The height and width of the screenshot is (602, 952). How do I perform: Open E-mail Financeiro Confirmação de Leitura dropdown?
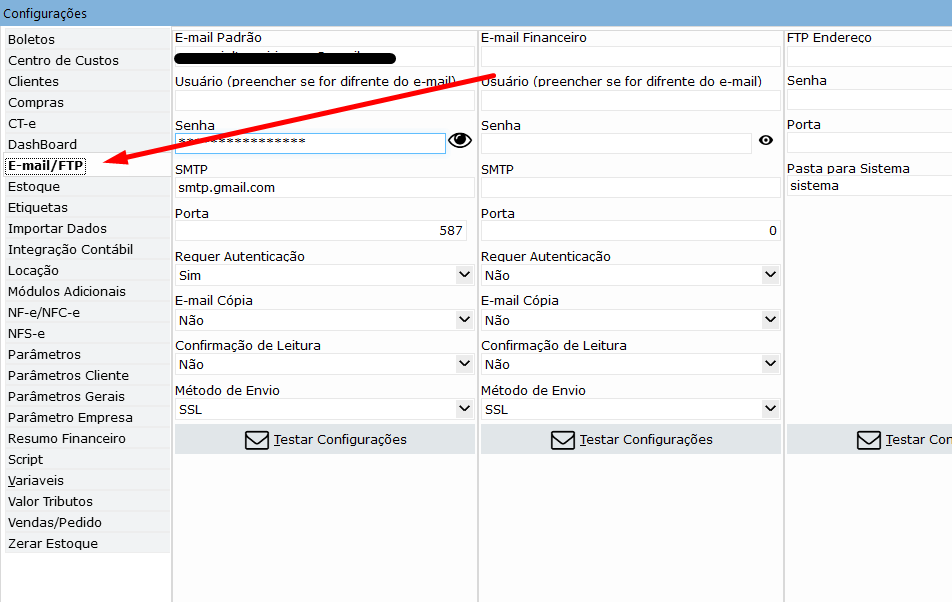click(x=770, y=365)
